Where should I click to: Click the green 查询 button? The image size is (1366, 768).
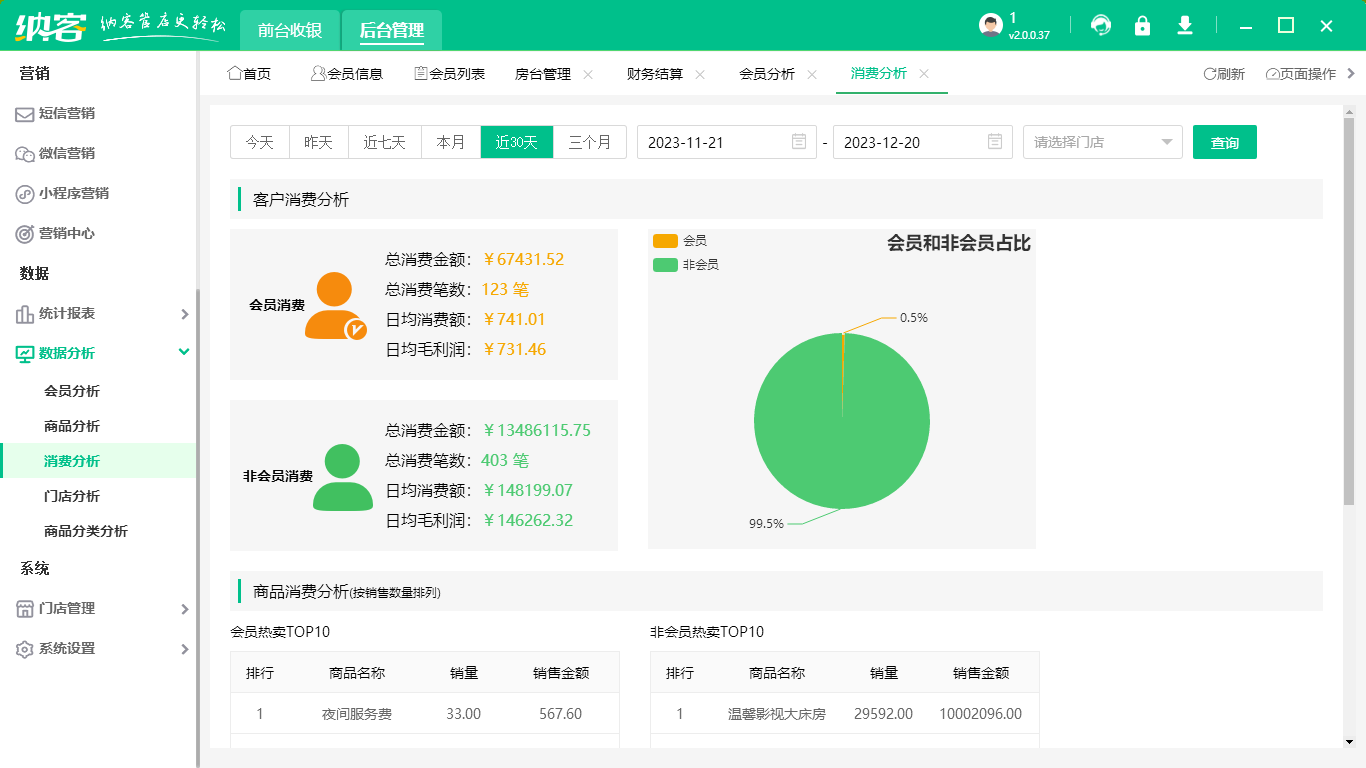pyautogui.click(x=1225, y=142)
